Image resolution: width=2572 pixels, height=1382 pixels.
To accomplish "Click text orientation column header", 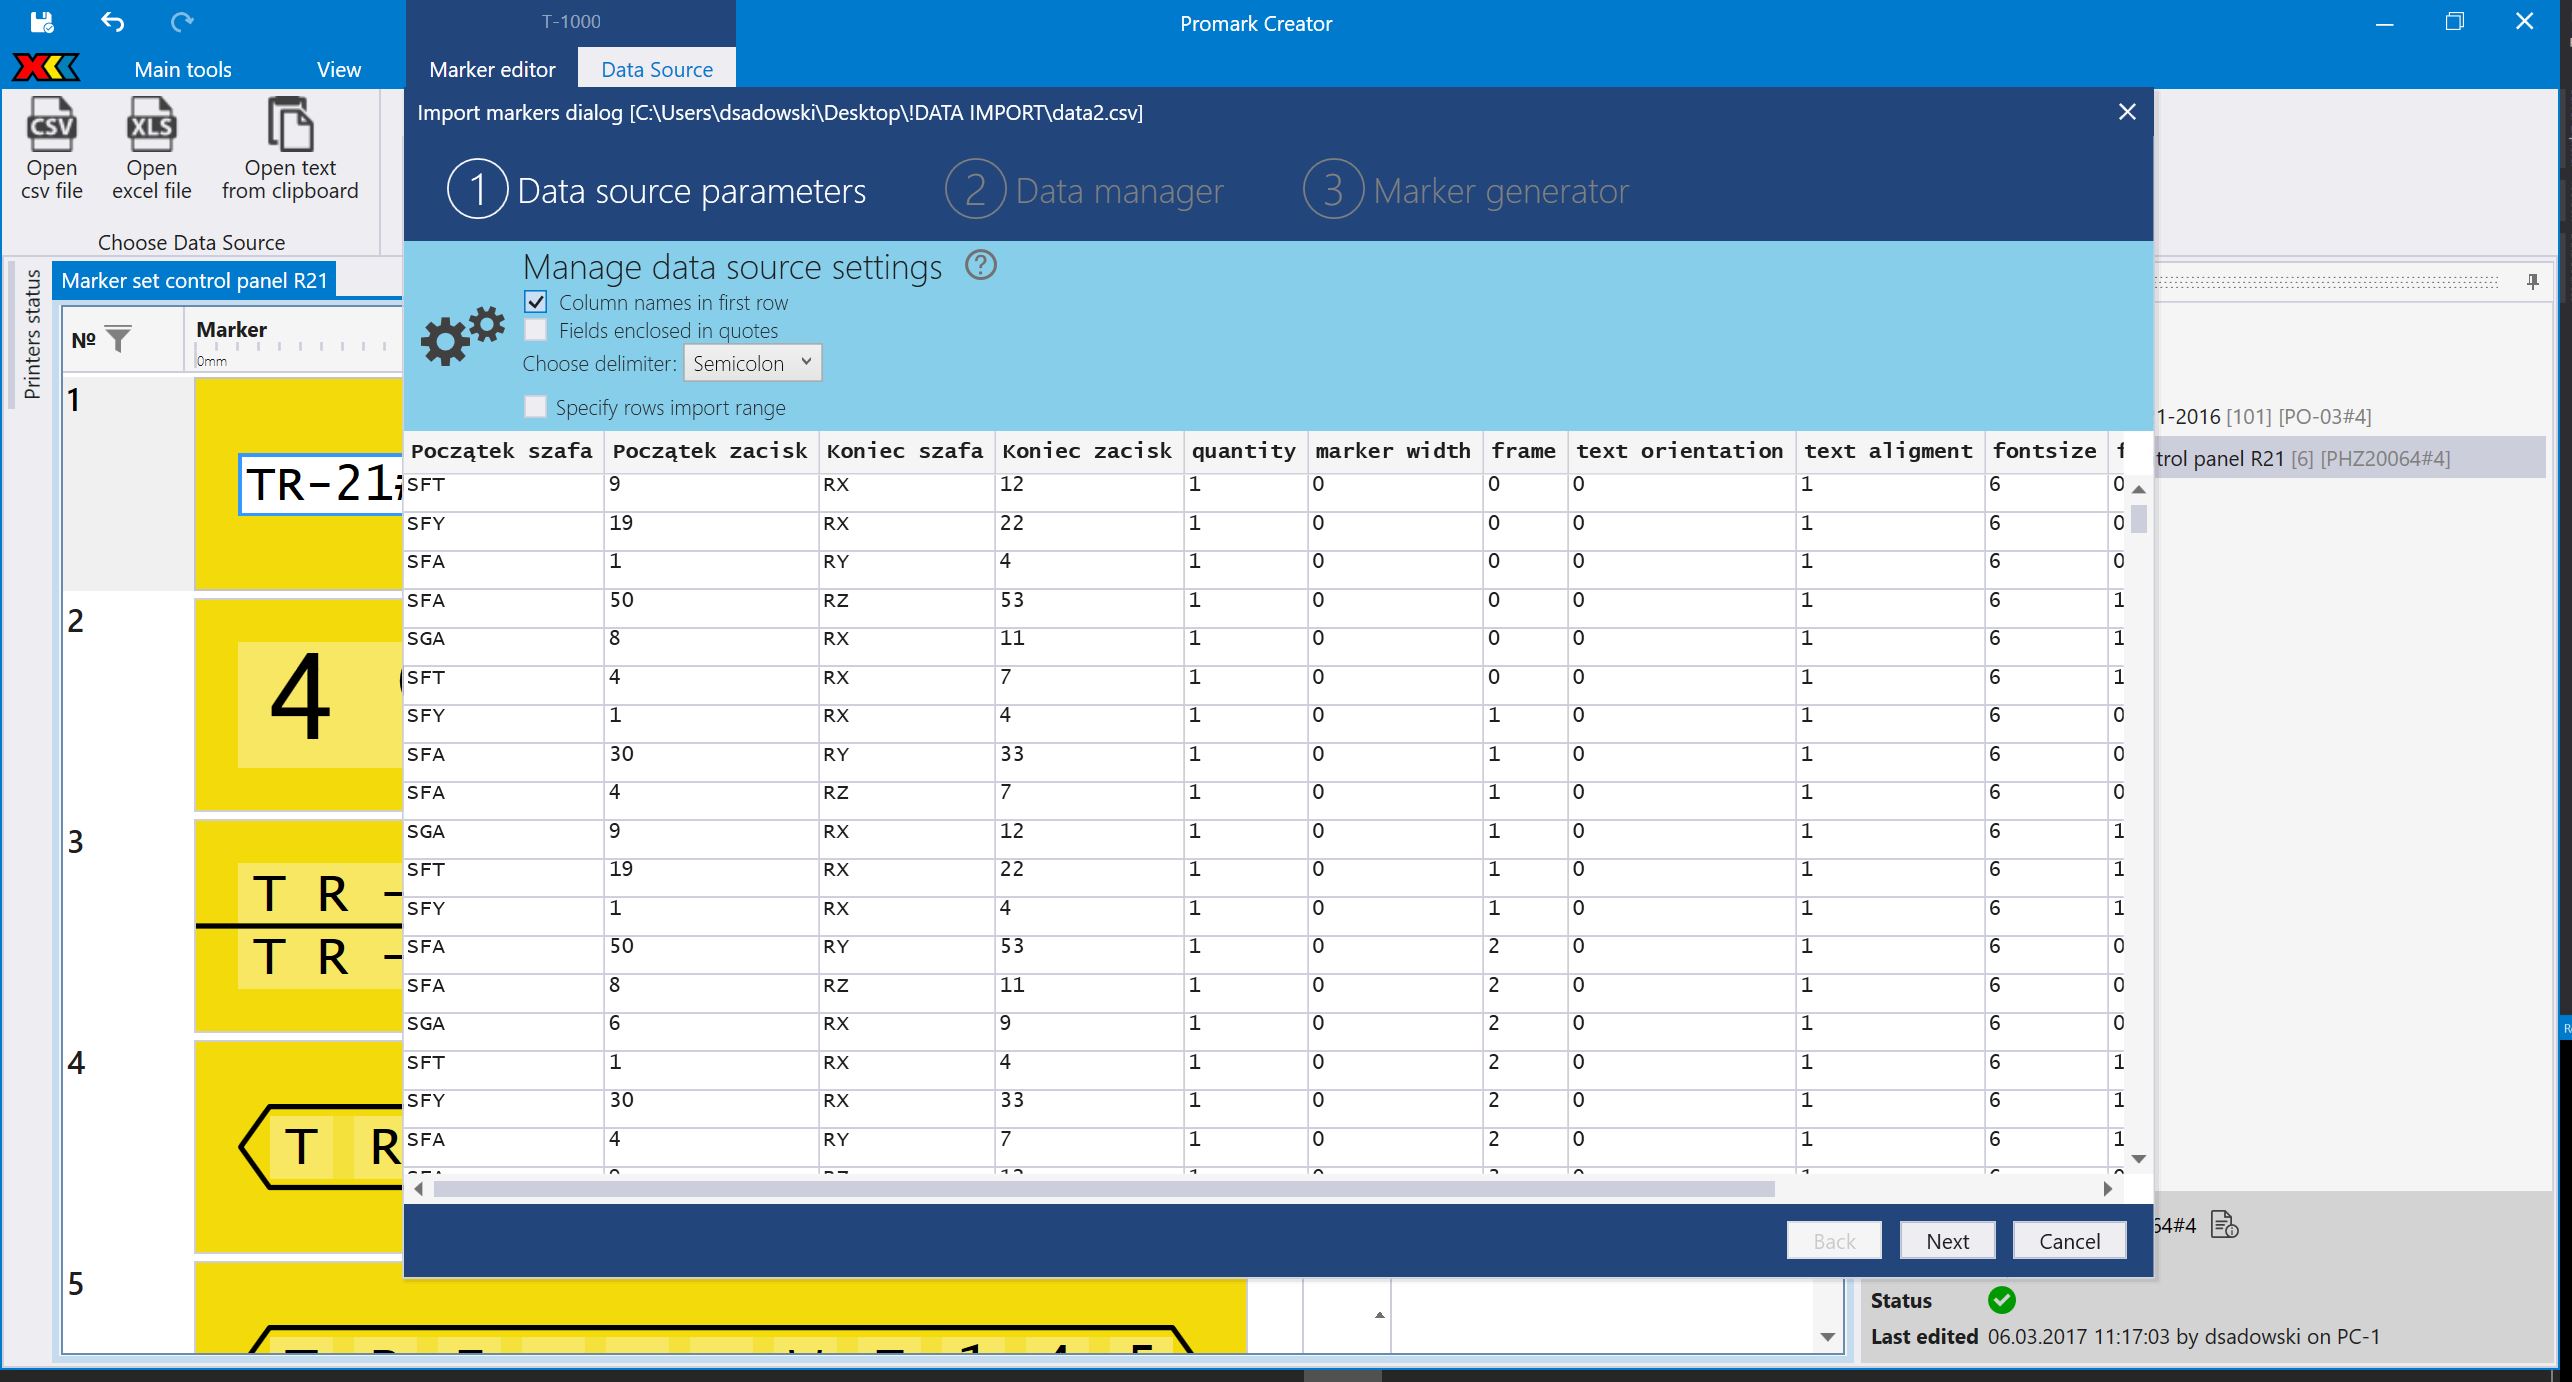I will [x=1680, y=451].
